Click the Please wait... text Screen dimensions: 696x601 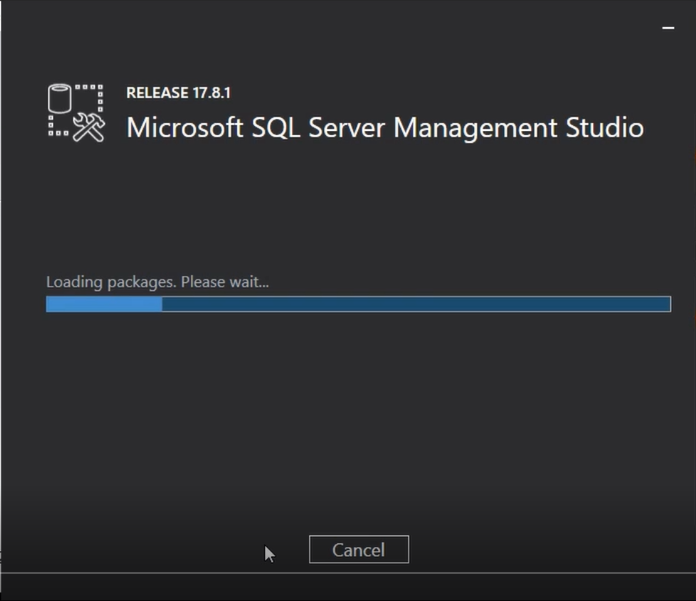pos(225,282)
